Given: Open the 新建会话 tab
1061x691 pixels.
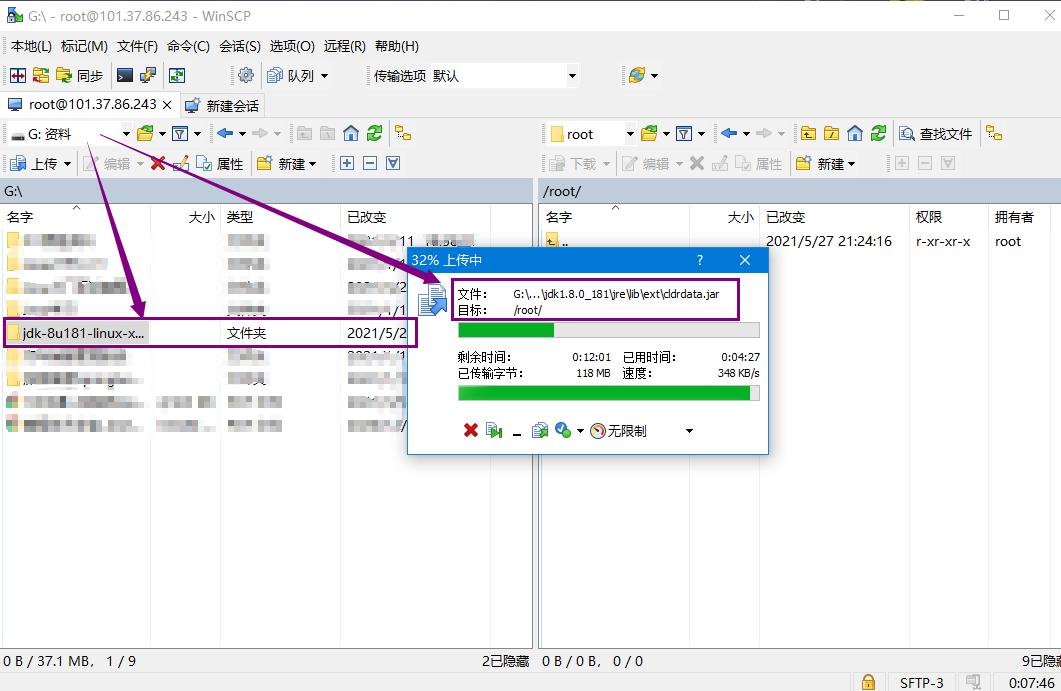Looking at the screenshot, I should pyautogui.click(x=222, y=106).
